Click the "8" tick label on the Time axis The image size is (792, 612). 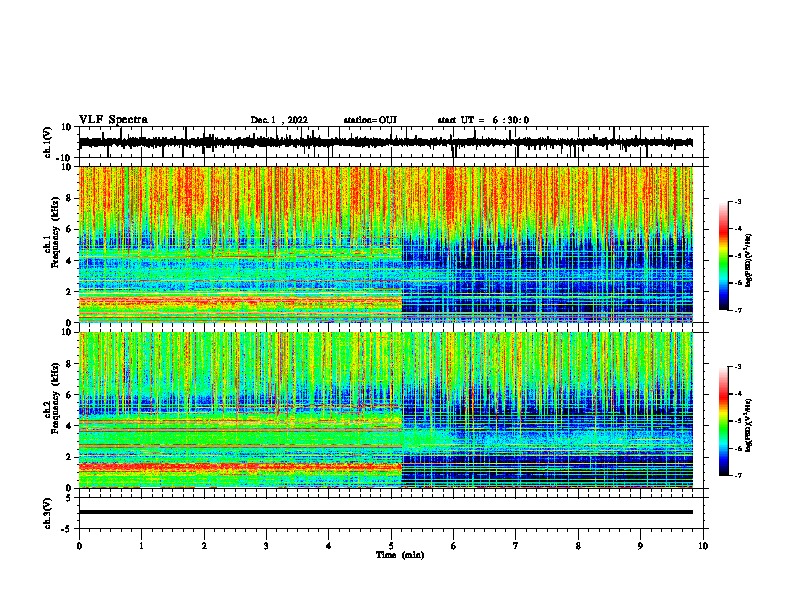click(x=578, y=546)
